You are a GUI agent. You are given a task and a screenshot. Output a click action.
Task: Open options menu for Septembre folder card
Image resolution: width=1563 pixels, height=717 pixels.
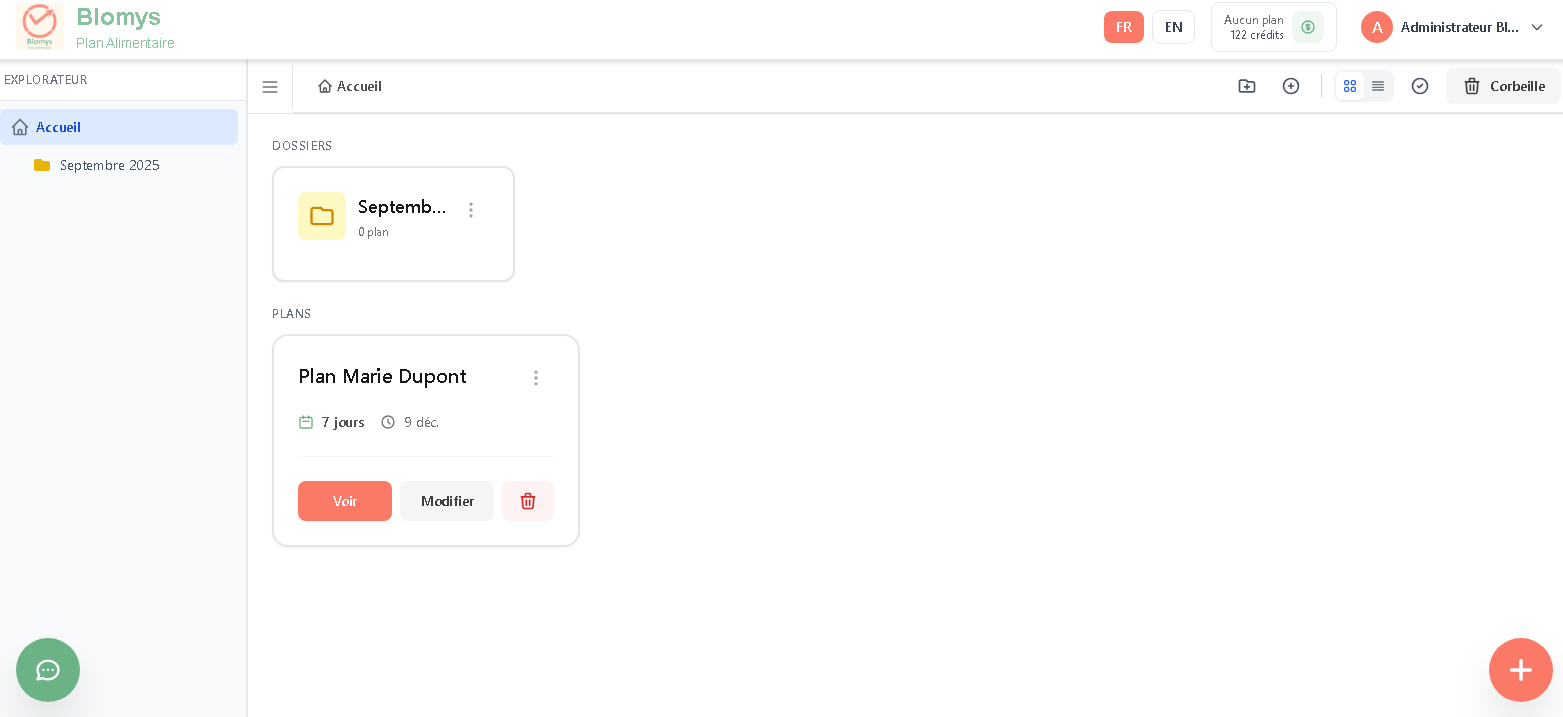471,210
